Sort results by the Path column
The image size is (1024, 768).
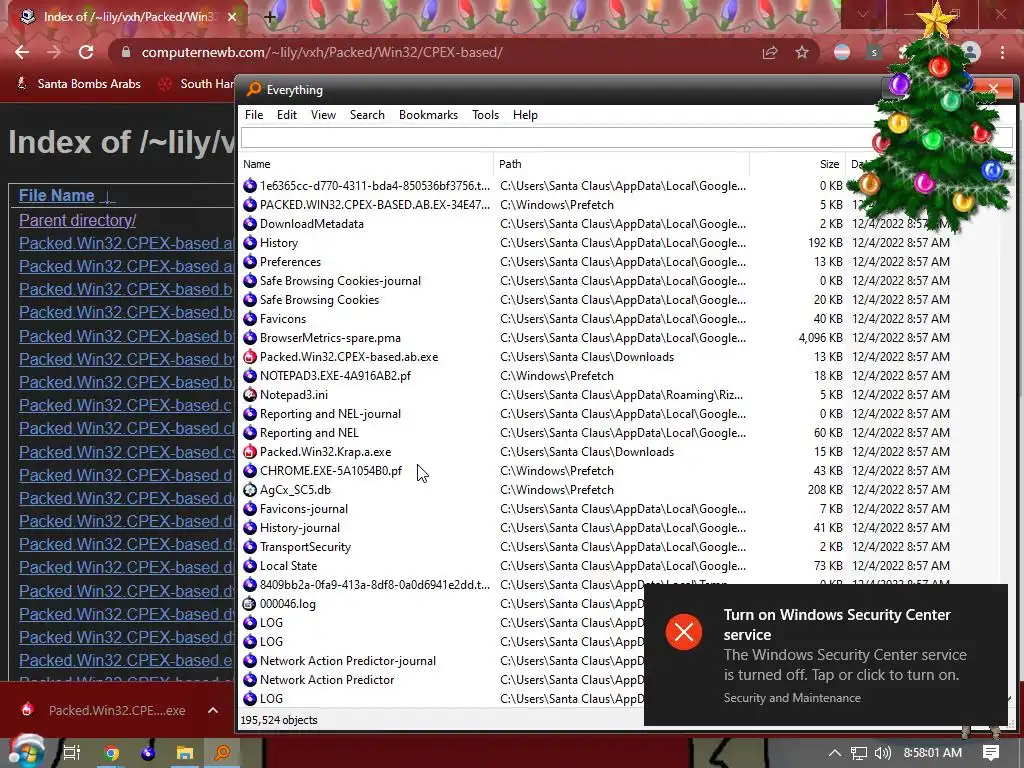622,164
